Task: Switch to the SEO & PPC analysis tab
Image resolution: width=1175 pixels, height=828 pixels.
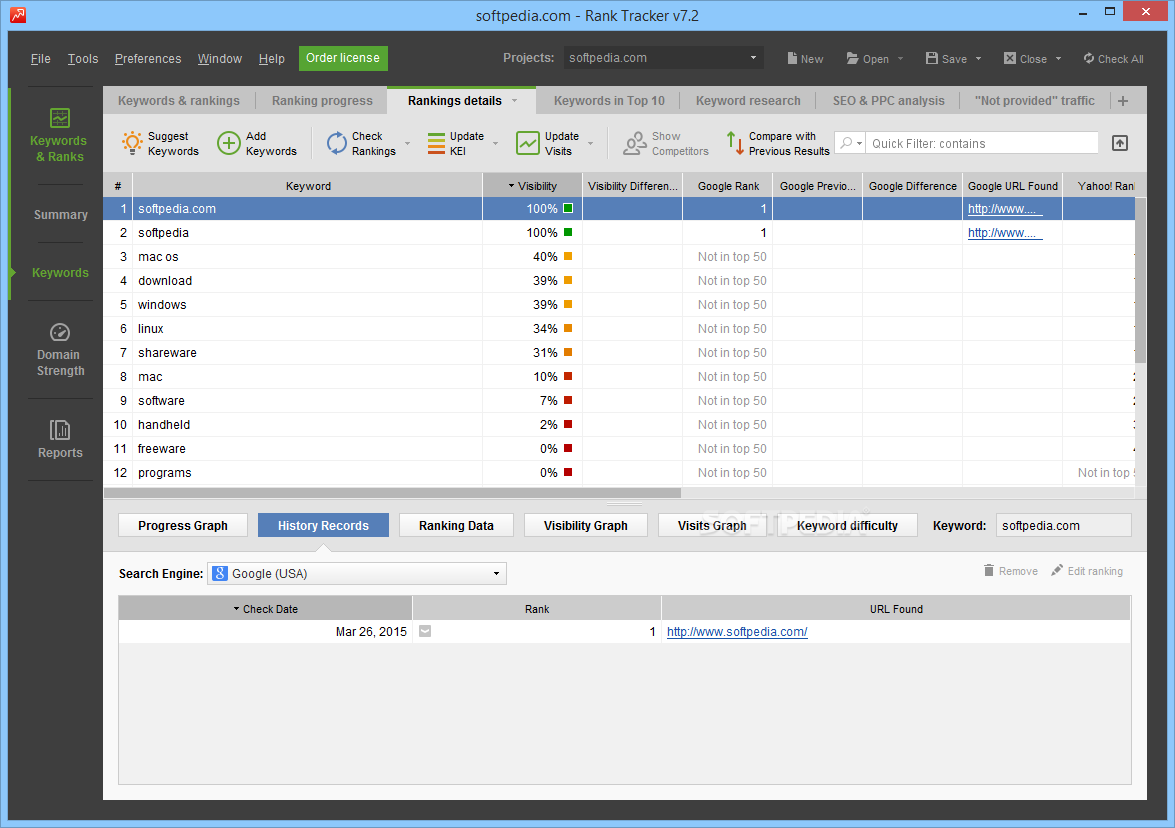Action: pos(888,100)
